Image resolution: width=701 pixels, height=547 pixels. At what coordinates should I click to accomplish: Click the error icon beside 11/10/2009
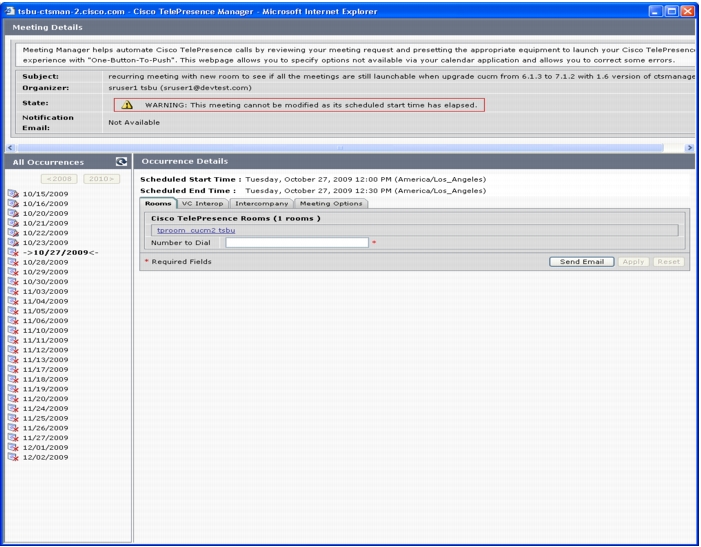pos(13,330)
